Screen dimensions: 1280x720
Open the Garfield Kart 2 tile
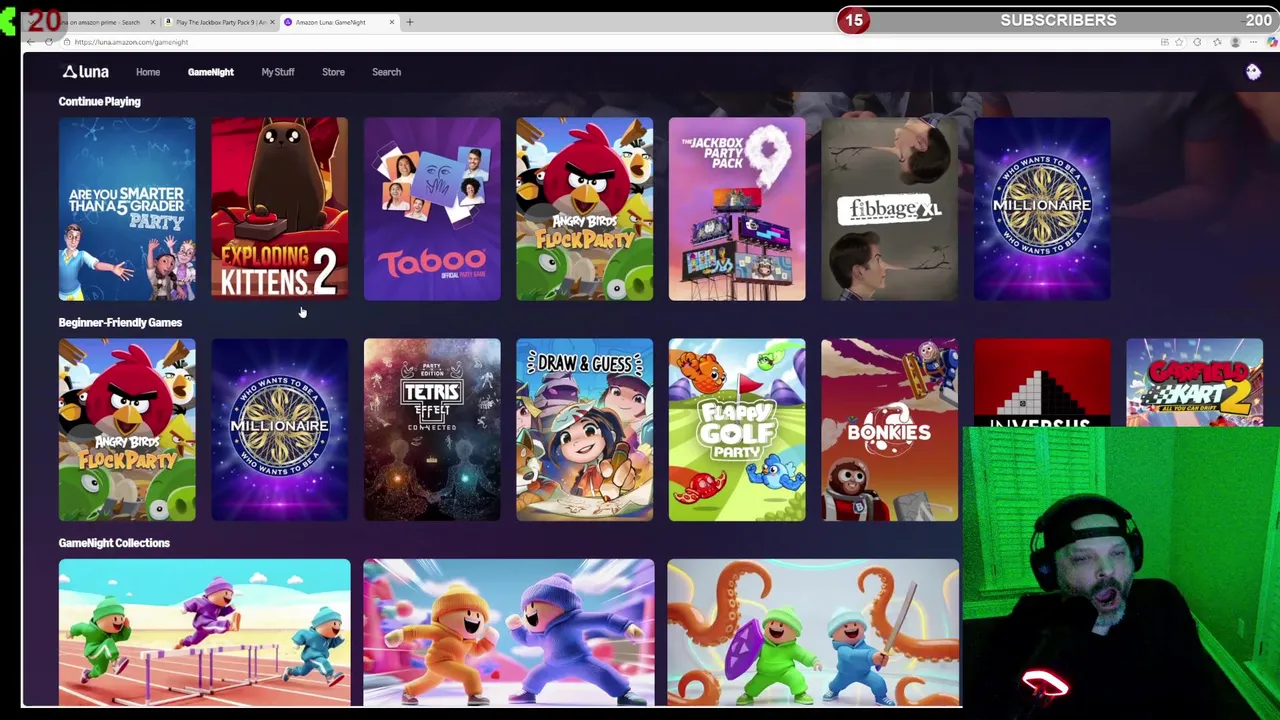[1194, 383]
